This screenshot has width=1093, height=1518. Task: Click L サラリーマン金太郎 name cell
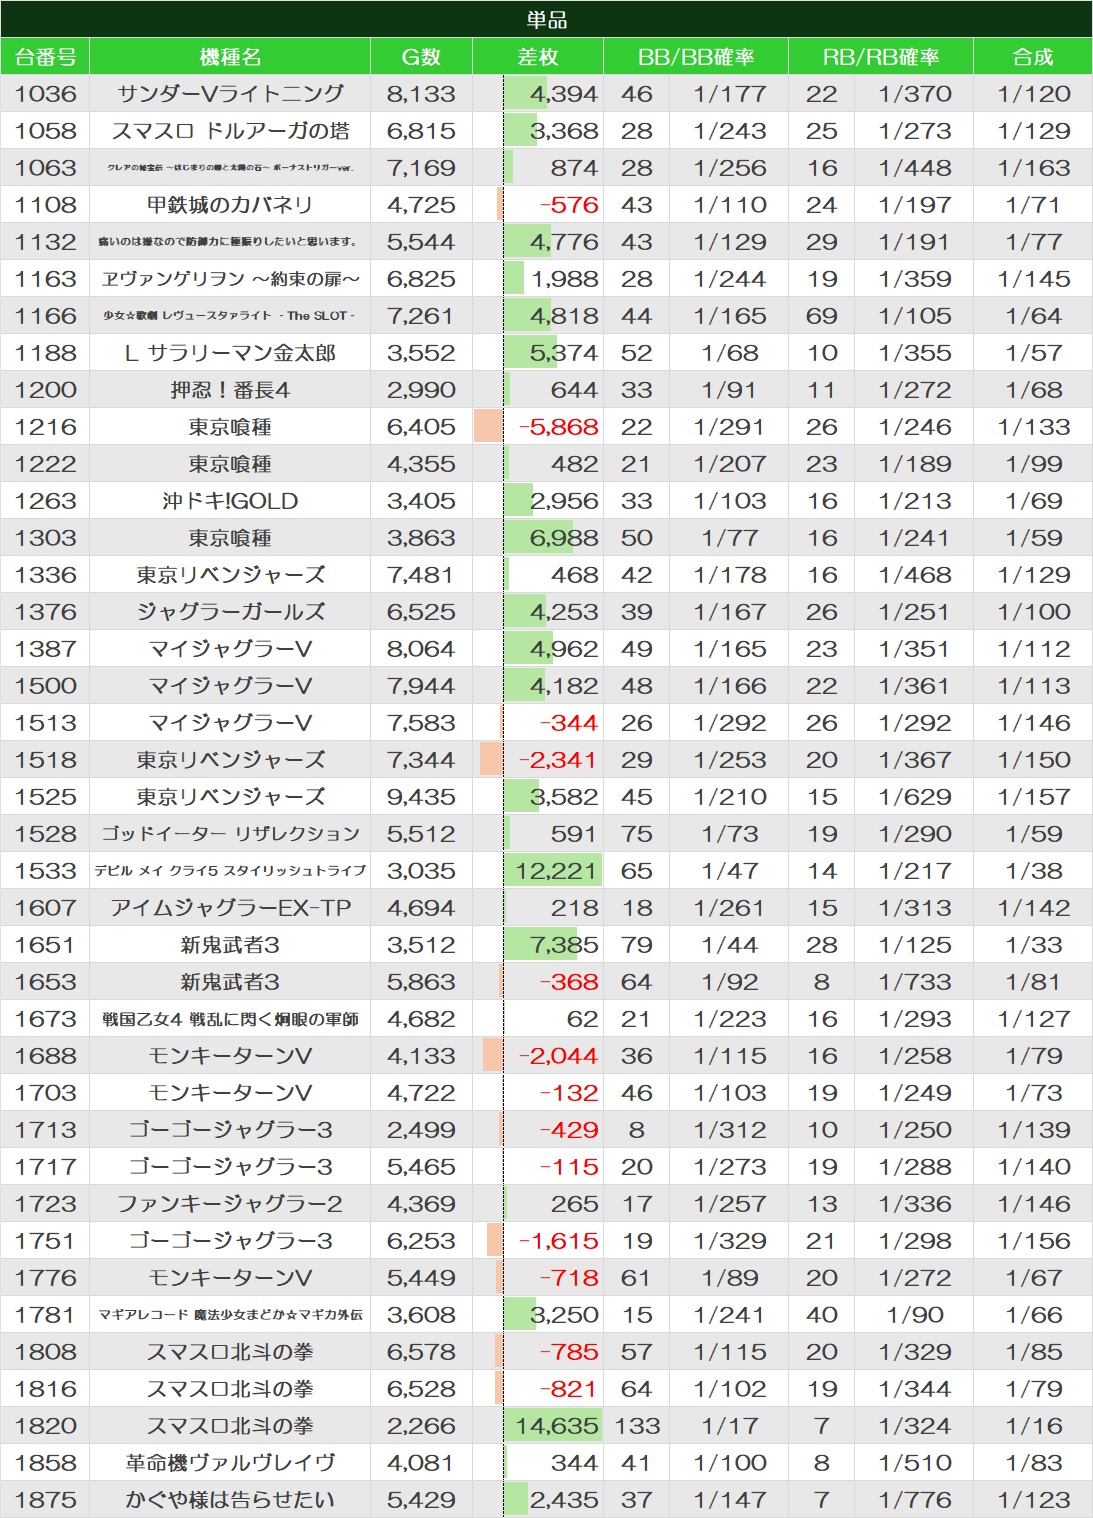coord(230,353)
